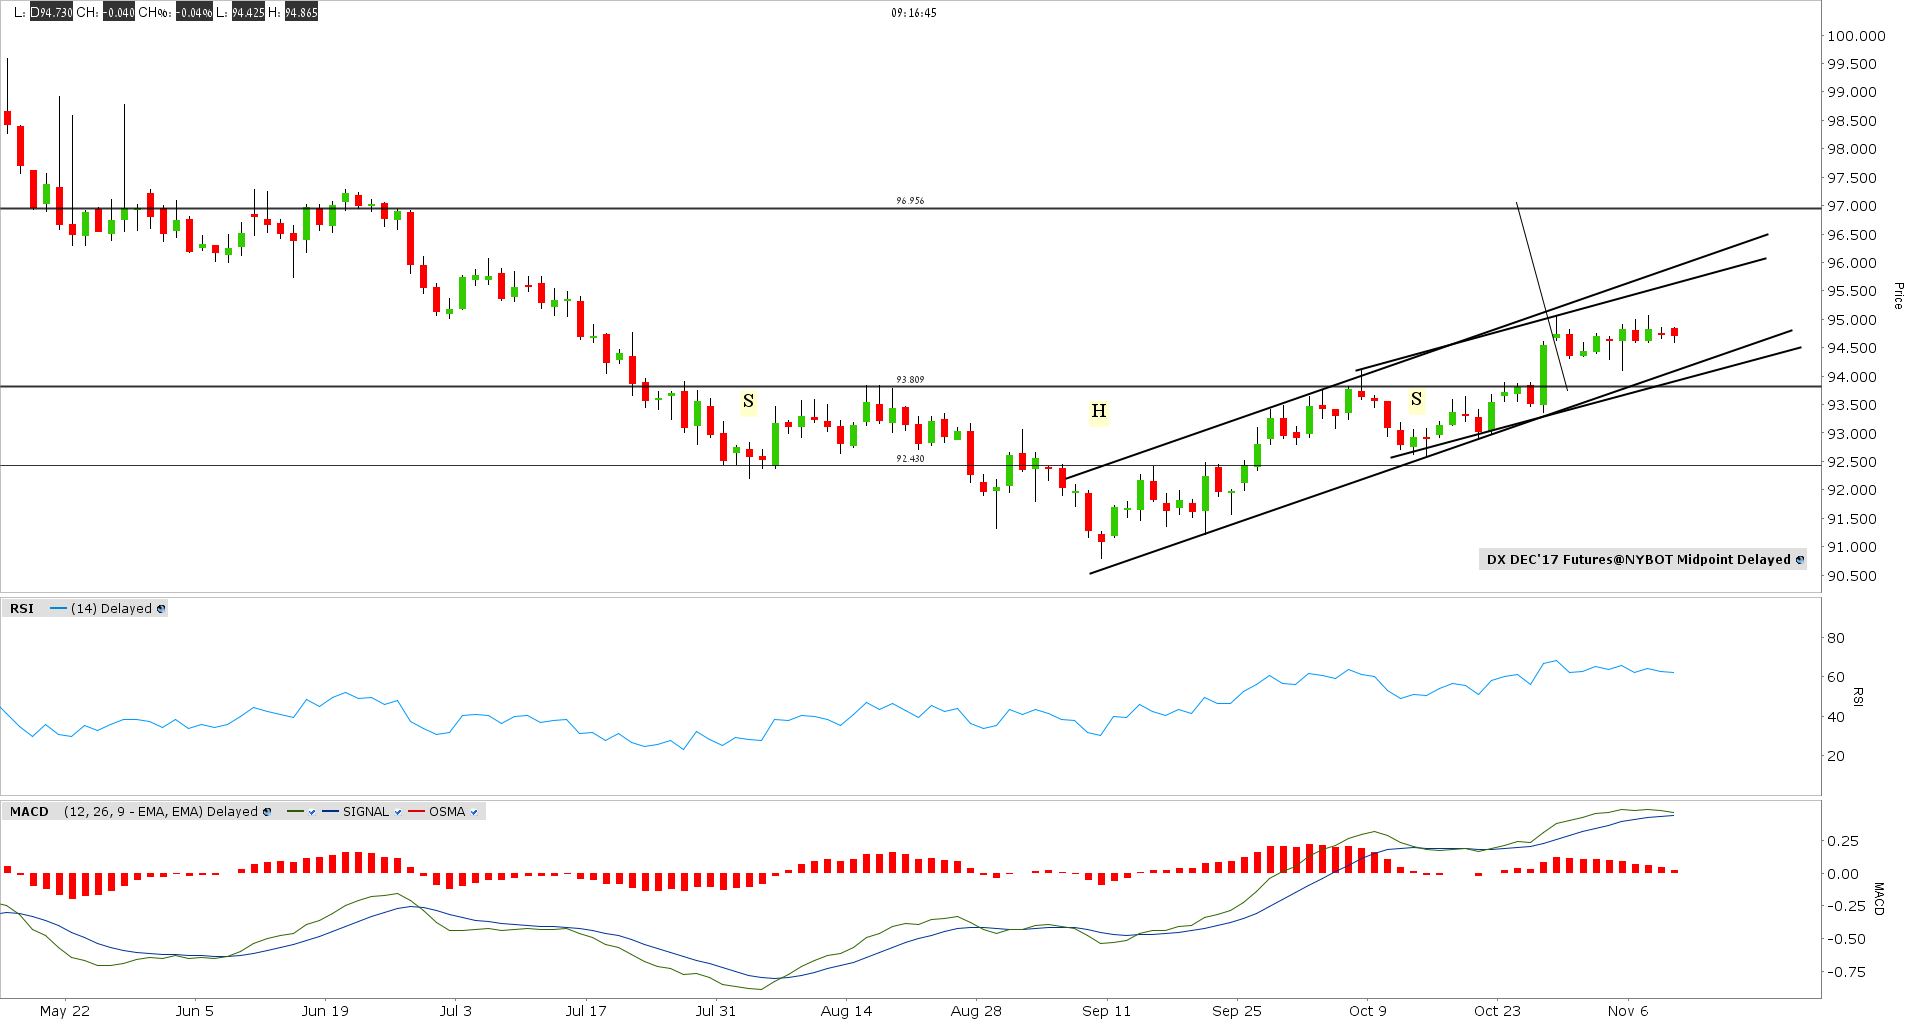This screenshot has height=1026, width=1916.
Task: Click the dark blue SIGNAL line color sample
Action: tap(330, 812)
